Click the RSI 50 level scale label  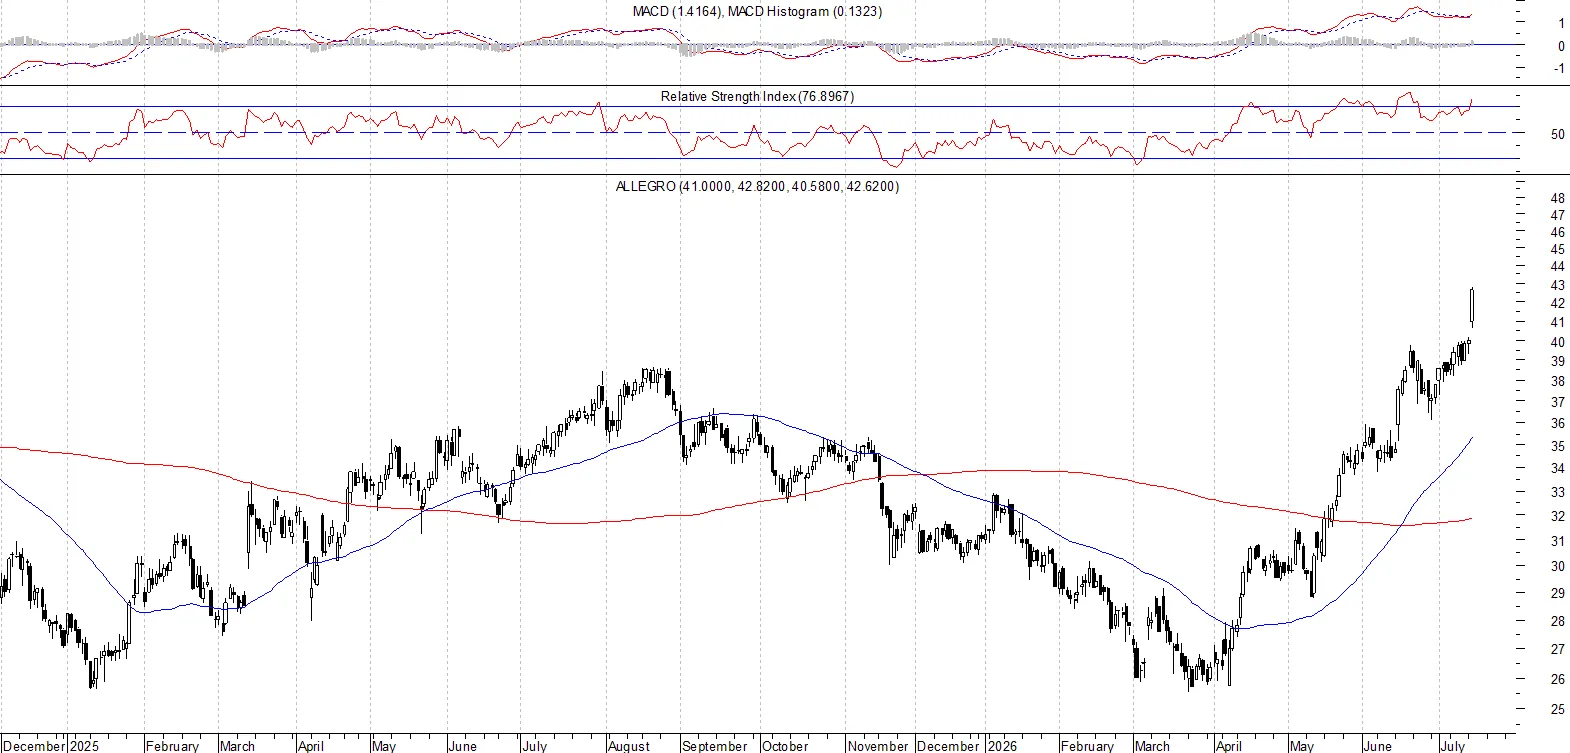click(1557, 134)
